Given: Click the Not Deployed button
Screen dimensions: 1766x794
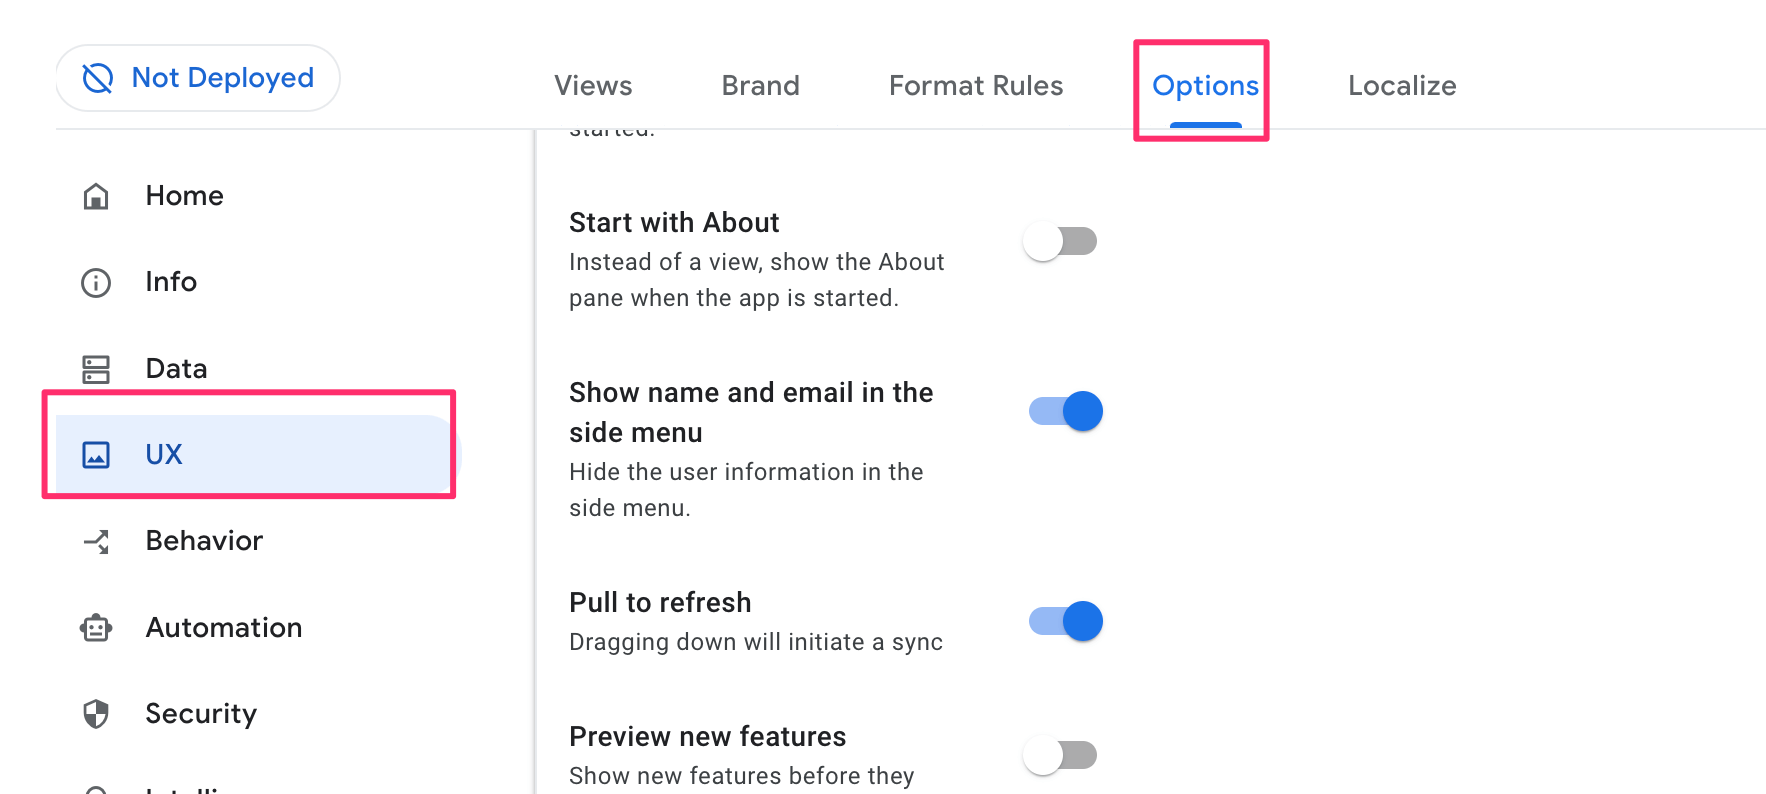Looking at the screenshot, I should [x=197, y=77].
